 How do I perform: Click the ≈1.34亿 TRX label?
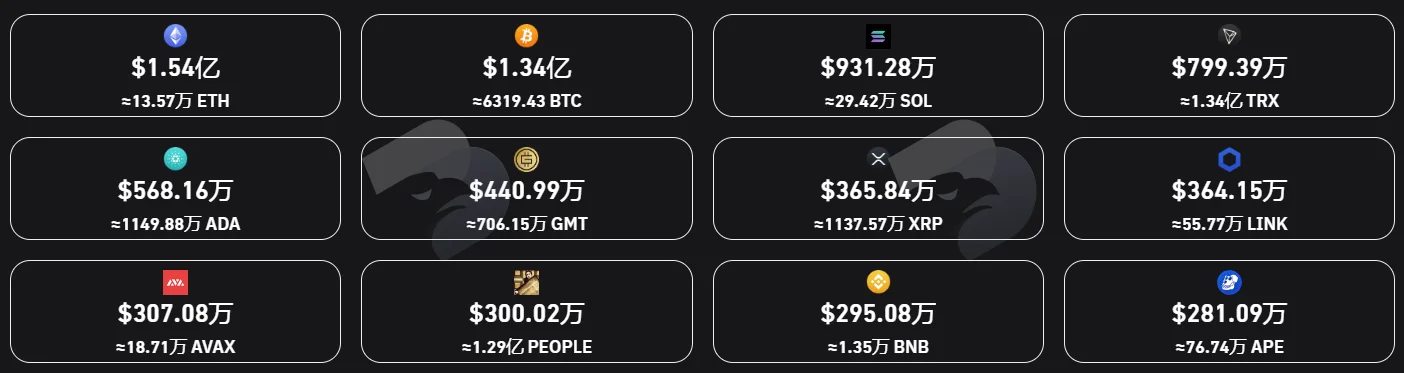(x=1229, y=101)
